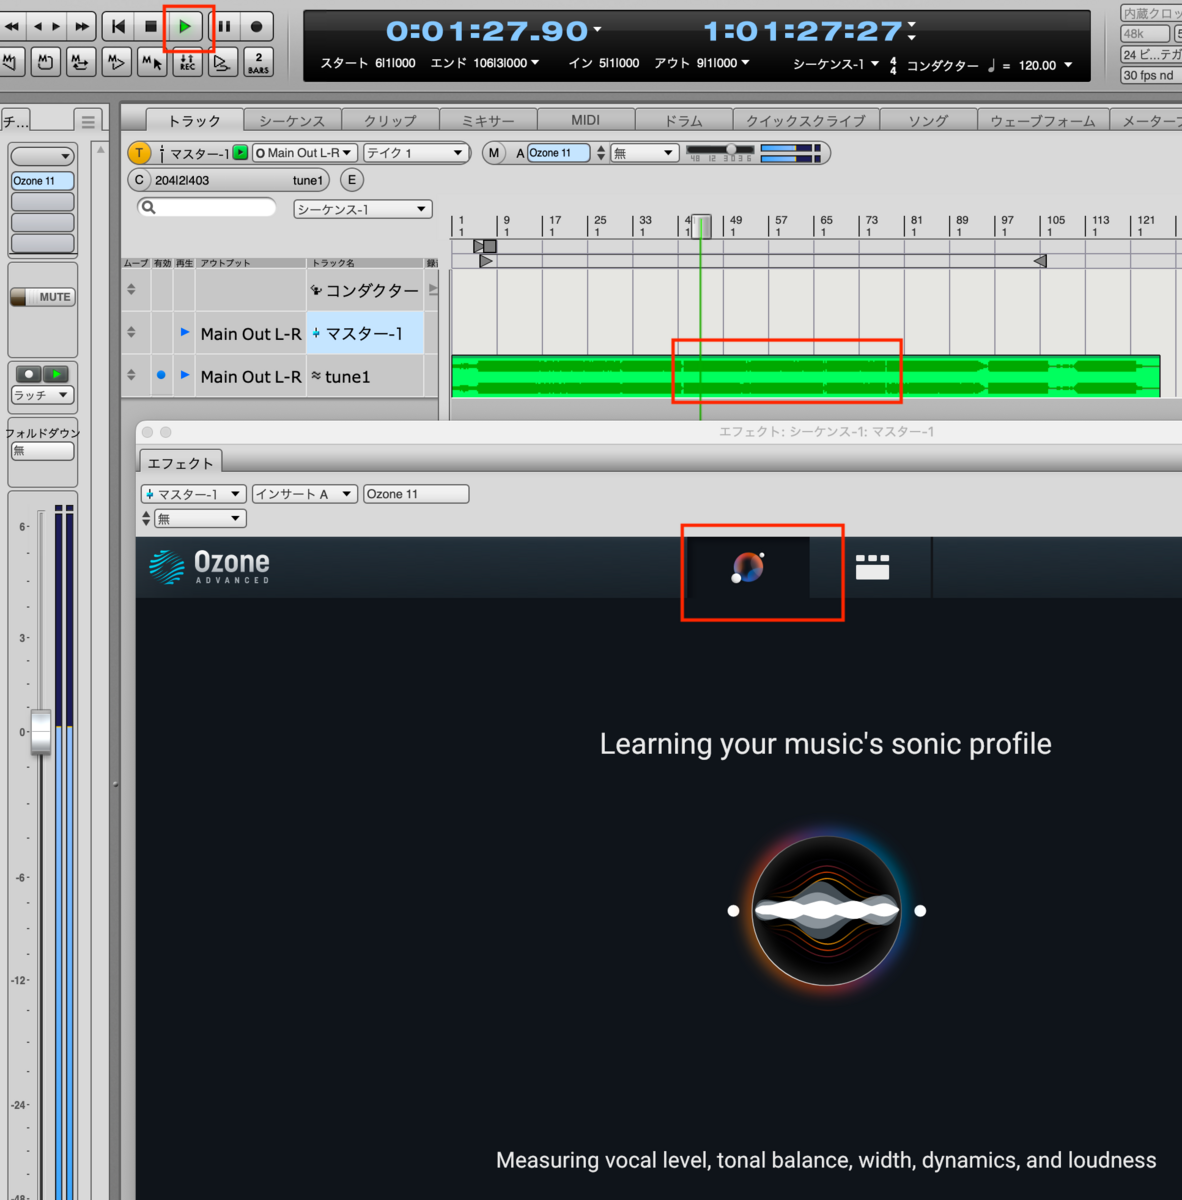The width and height of the screenshot is (1182, 1200).
Task: Toggle play-enable for マスター-1 track row
Action: [x=185, y=332]
